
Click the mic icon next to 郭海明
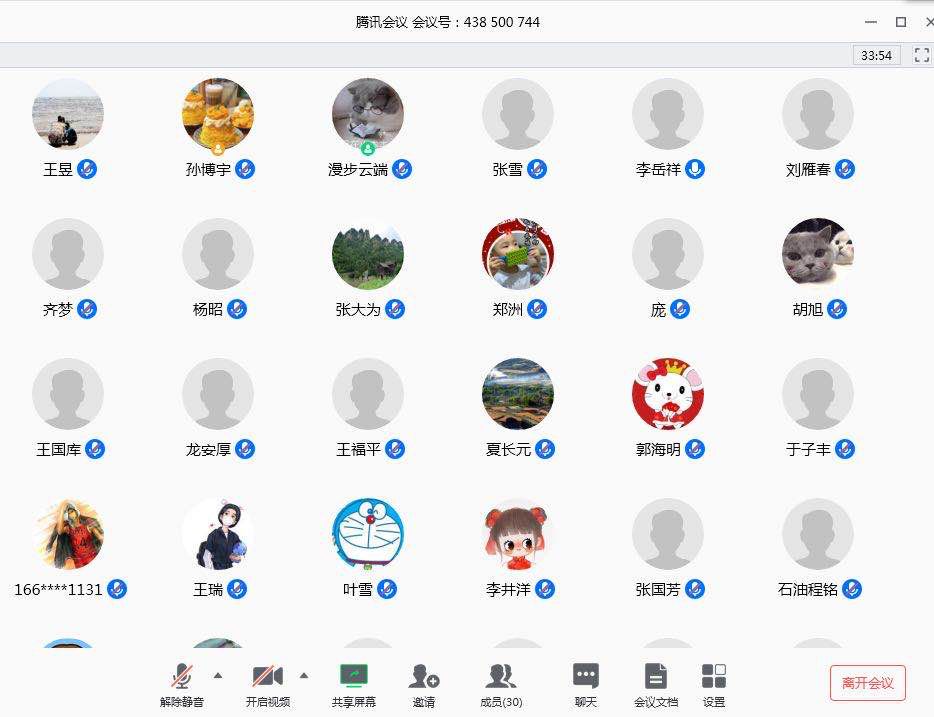pyautogui.click(x=695, y=449)
